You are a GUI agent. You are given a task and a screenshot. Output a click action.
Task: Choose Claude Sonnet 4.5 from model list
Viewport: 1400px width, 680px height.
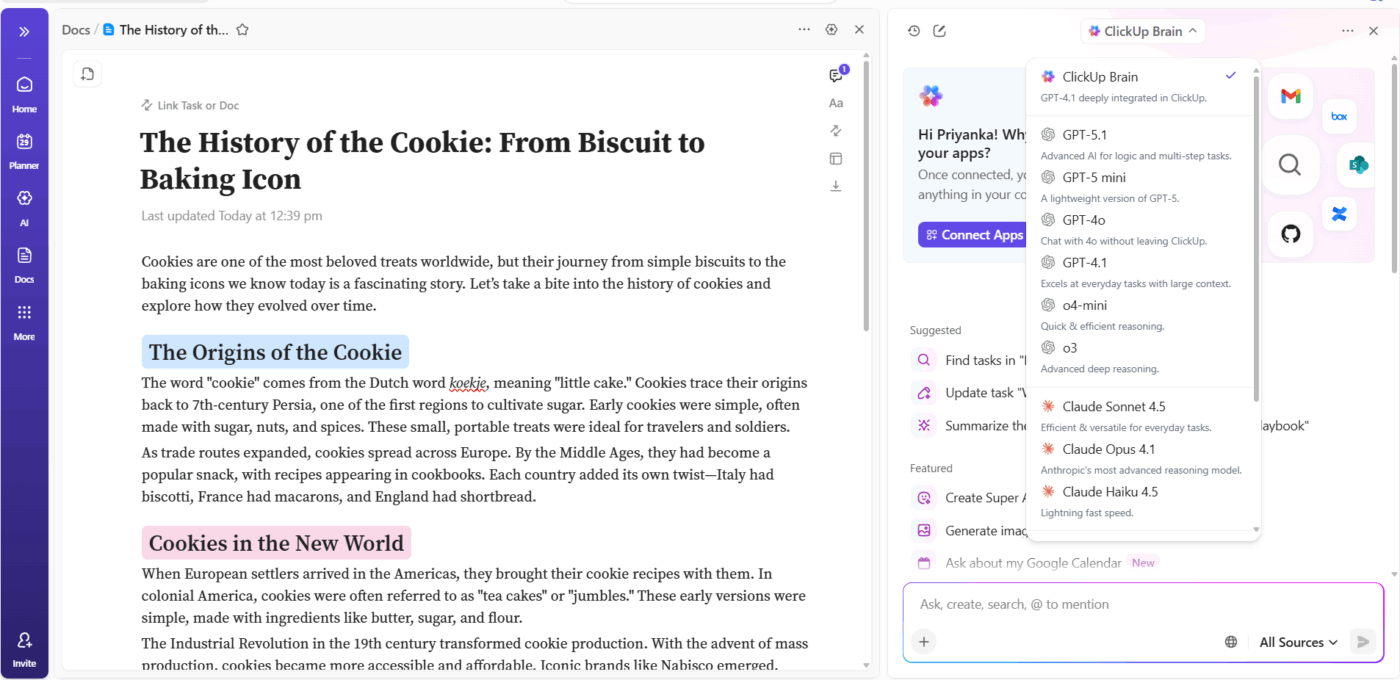pyautogui.click(x=1113, y=407)
